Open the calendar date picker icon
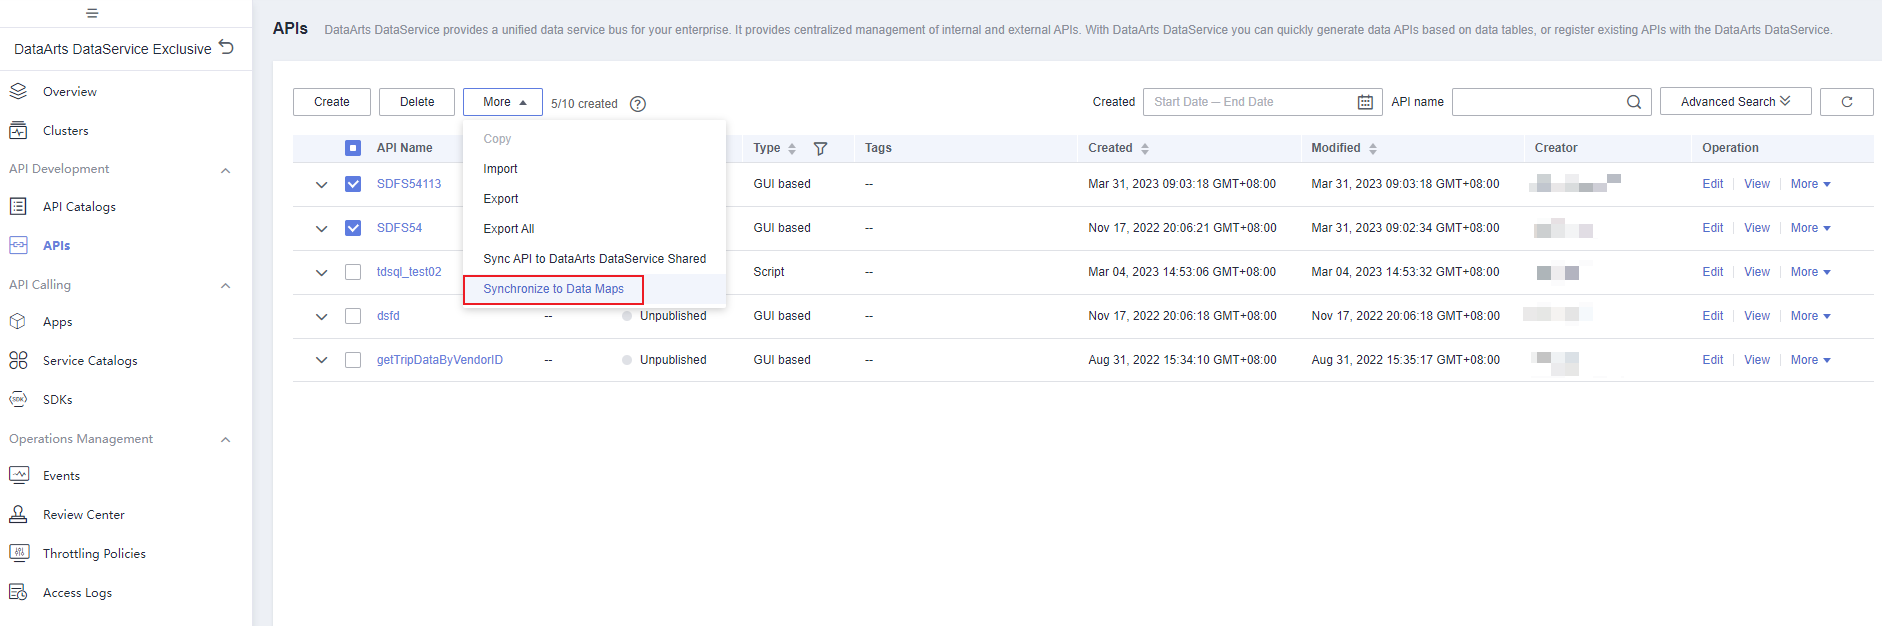Image resolution: width=1882 pixels, height=626 pixels. click(1365, 102)
